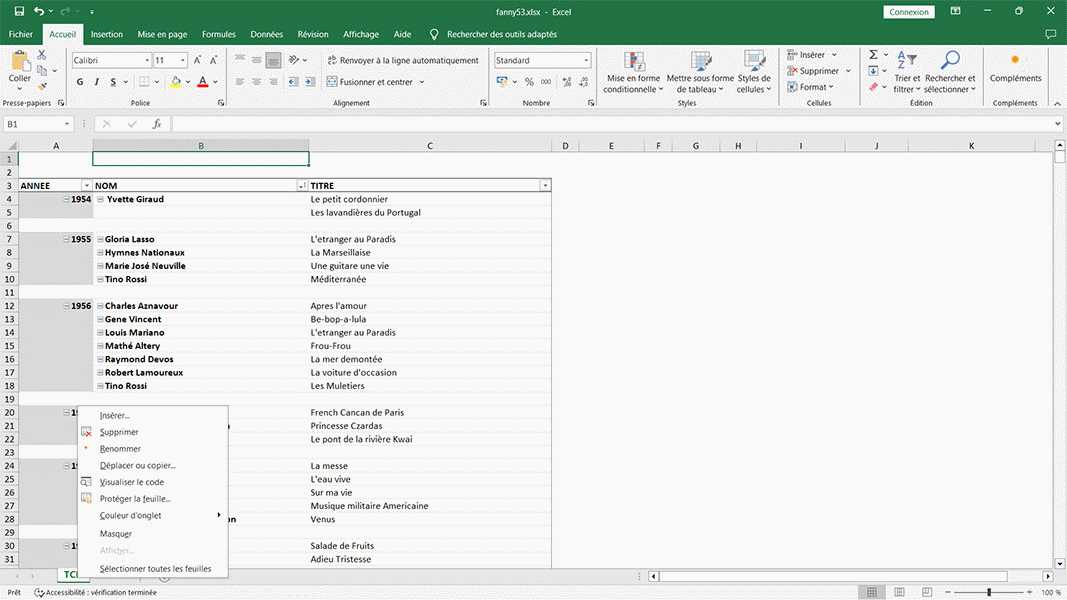Toggle Renvoyer à la ligne automatiquement
This screenshot has height=600, width=1067.
401,60
